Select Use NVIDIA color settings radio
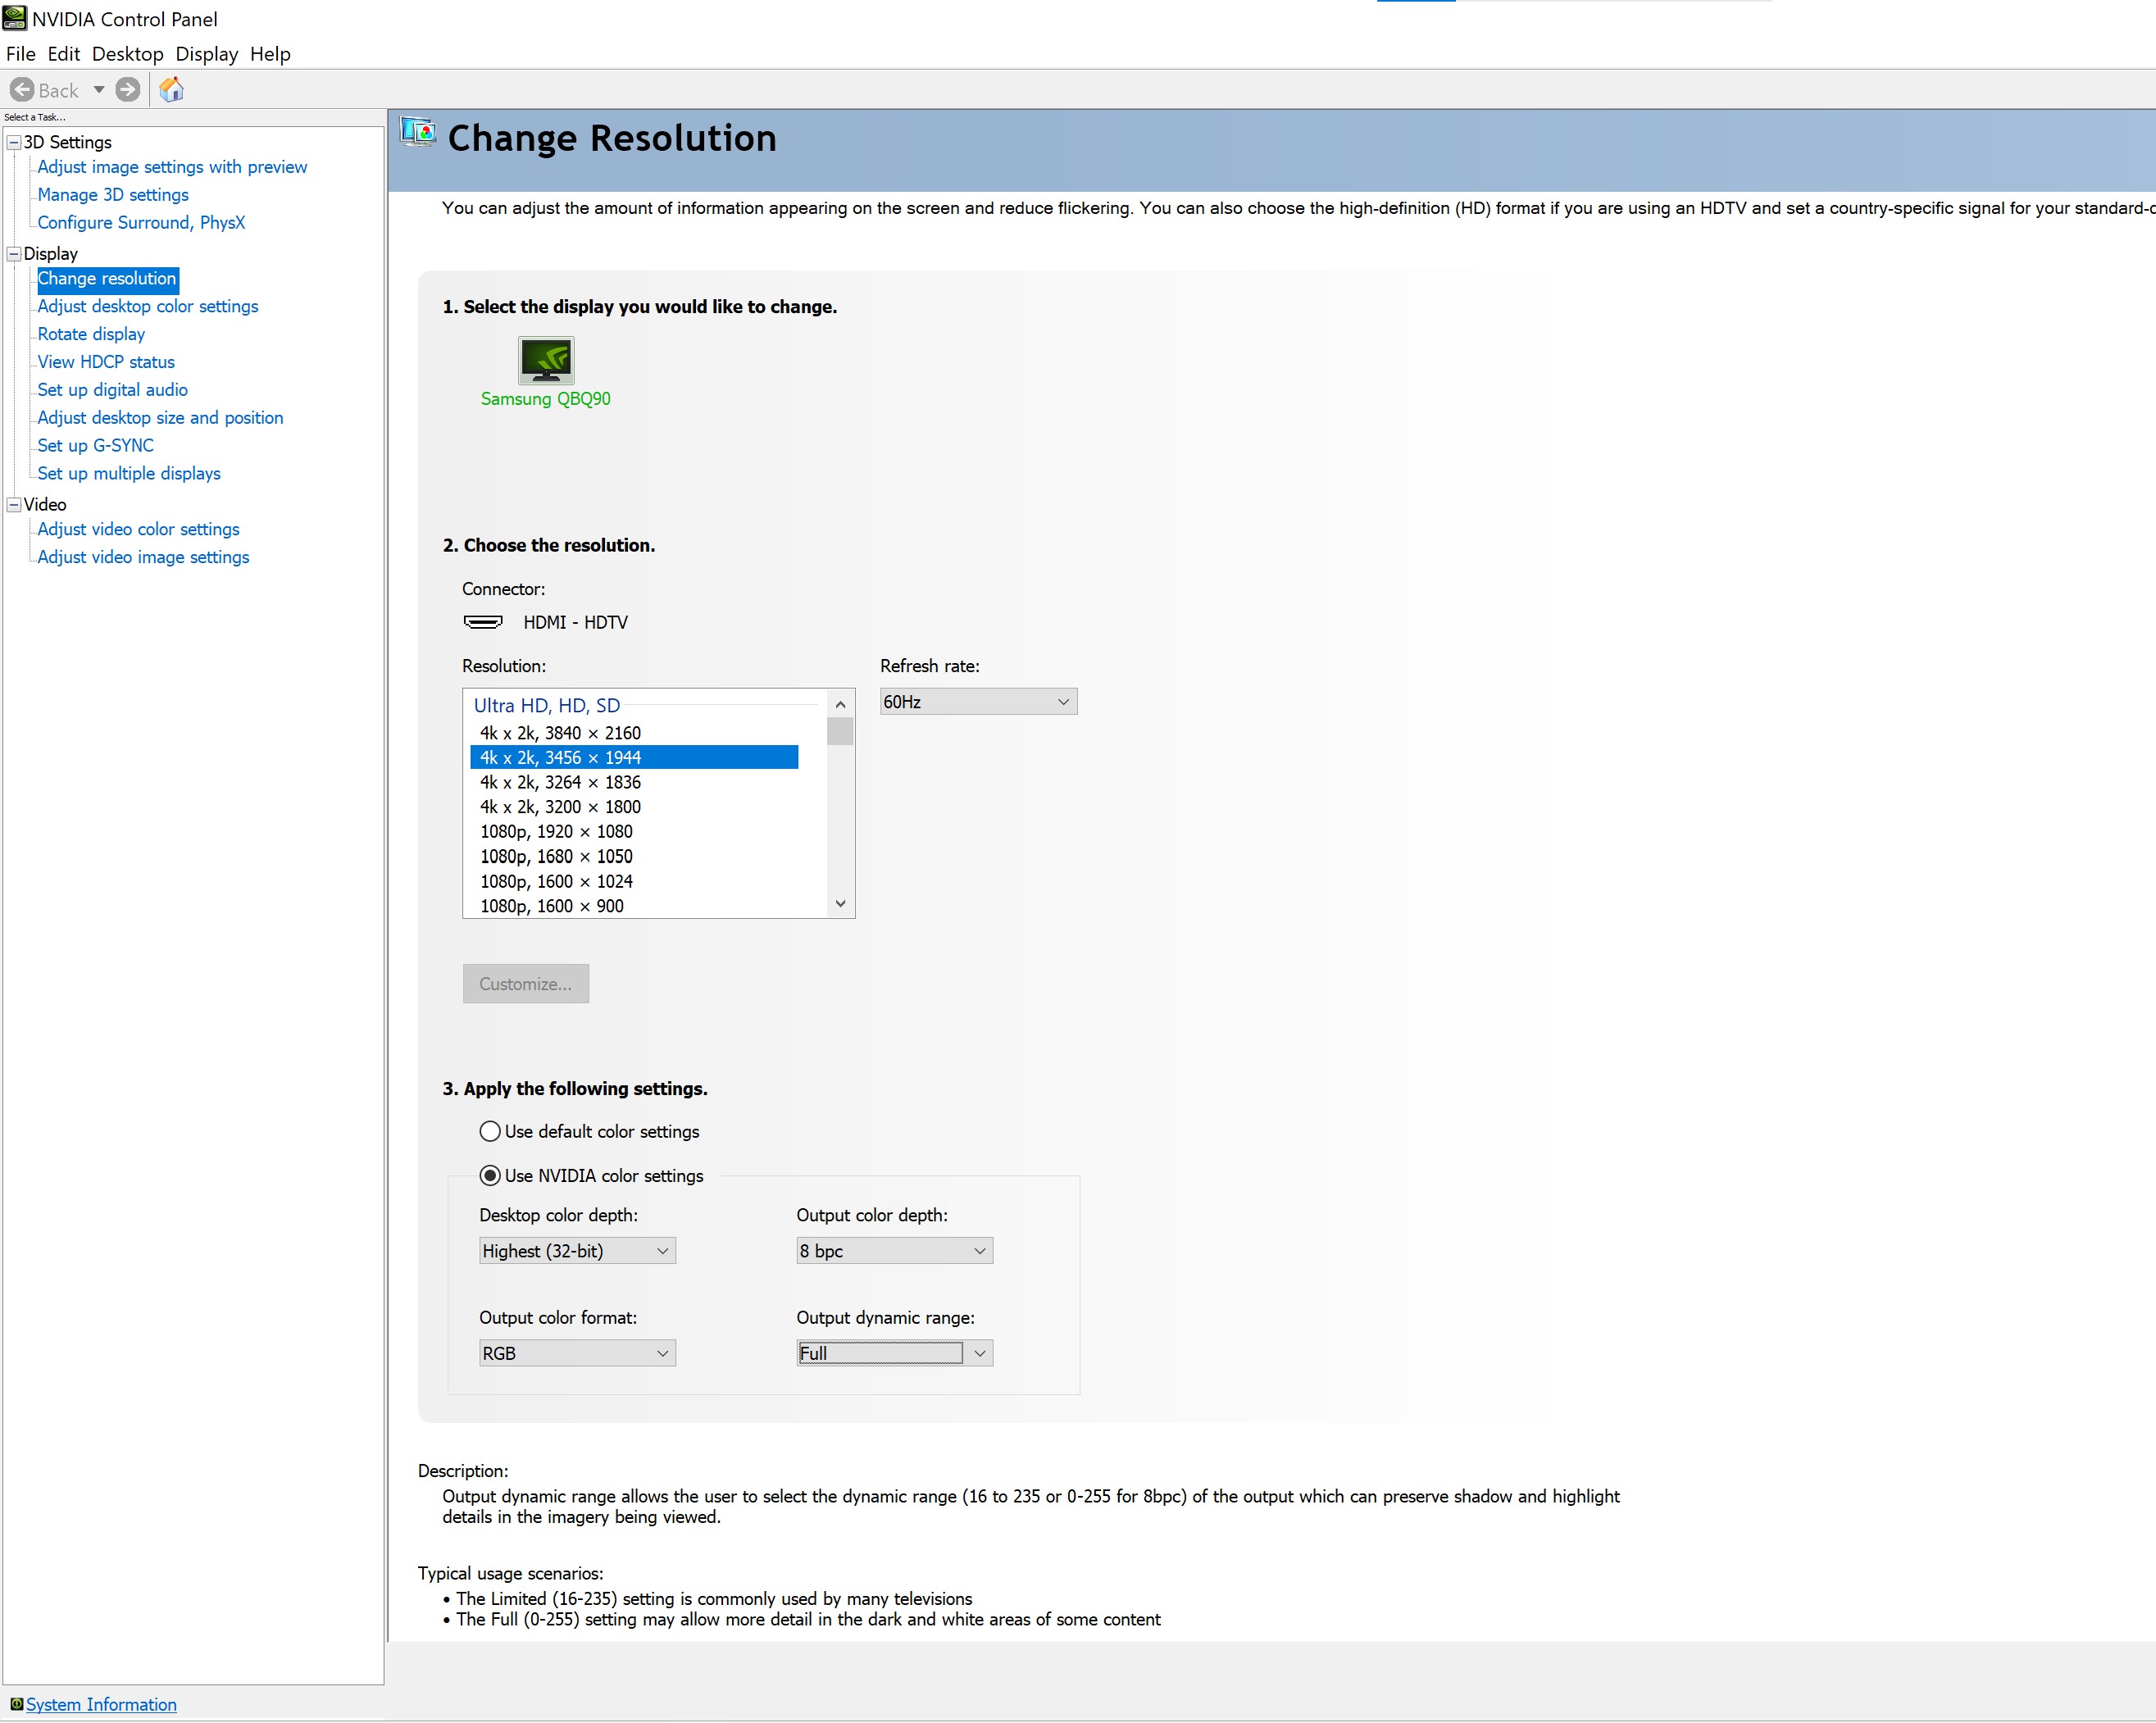The height and width of the screenshot is (1723, 2156). [490, 1176]
